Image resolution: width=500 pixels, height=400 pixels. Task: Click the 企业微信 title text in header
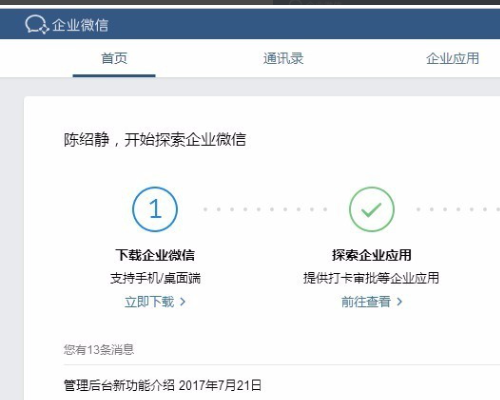(x=80, y=25)
